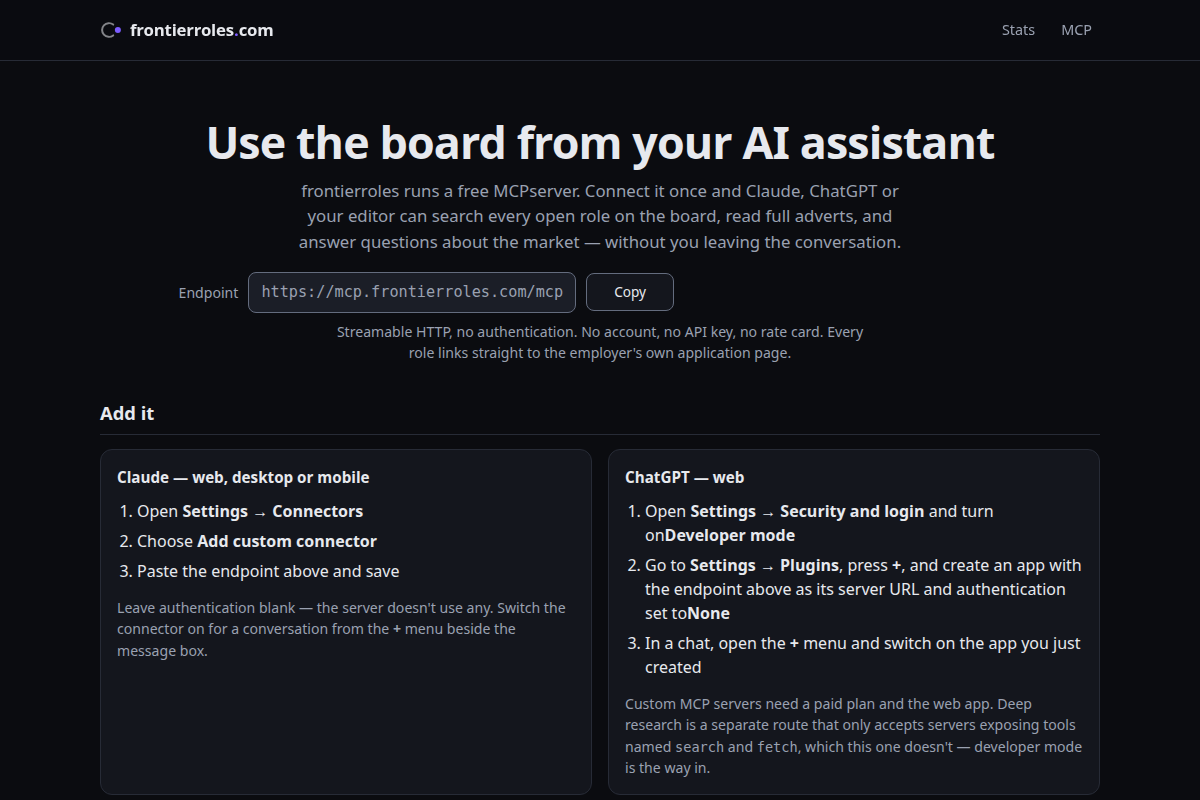Image resolution: width=1200 pixels, height=800 pixels.
Task: Click the "Settings → Plugins" step
Action: point(863,589)
